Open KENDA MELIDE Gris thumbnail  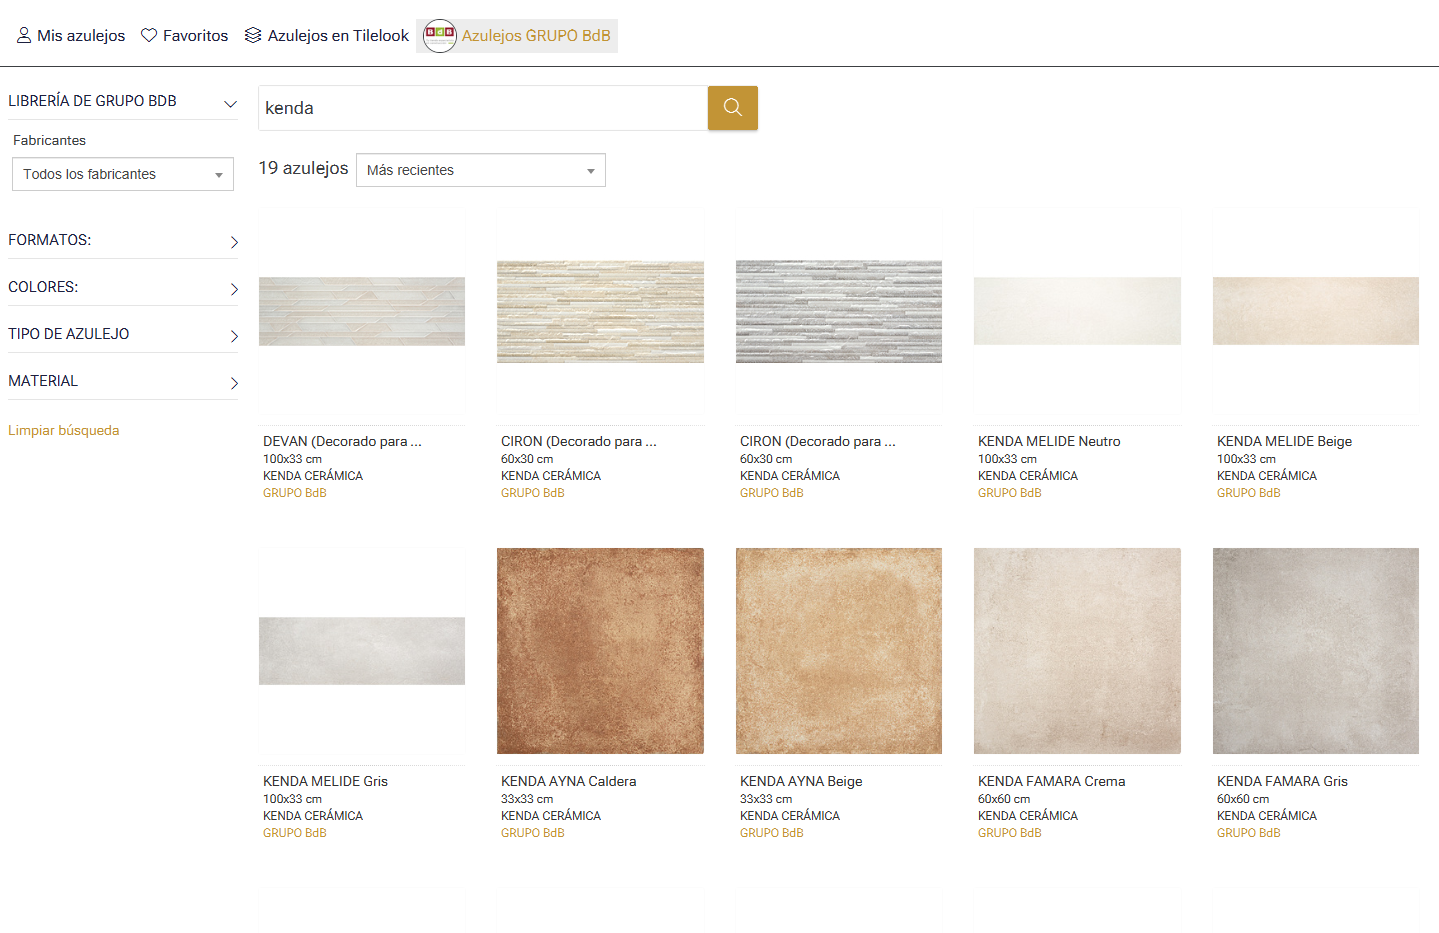[x=362, y=651]
